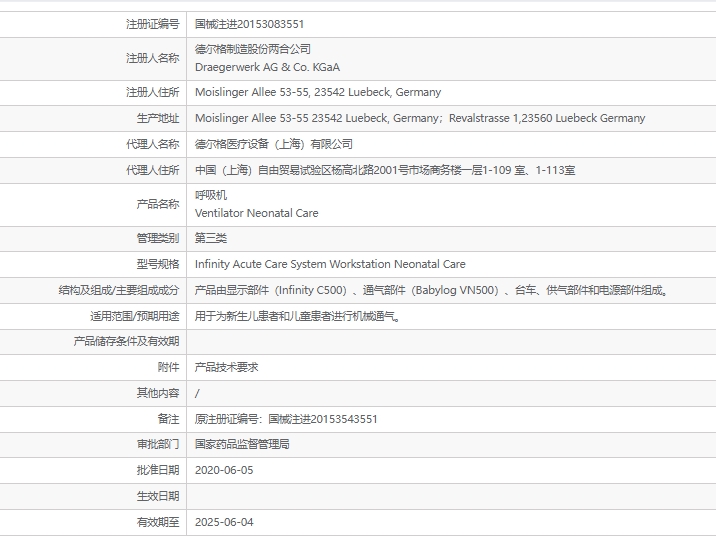Select production address containing Revalstrasse 1,23560

[x=420, y=118]
